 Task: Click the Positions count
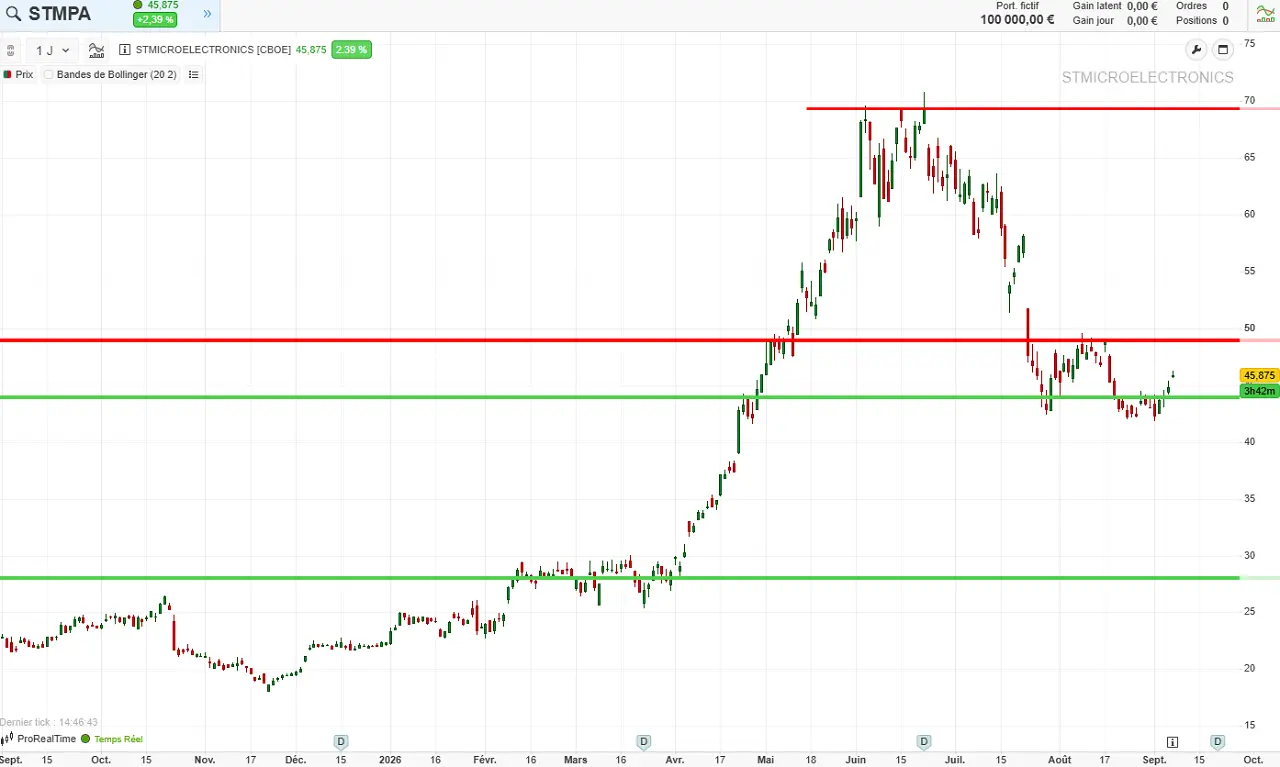1225,20
